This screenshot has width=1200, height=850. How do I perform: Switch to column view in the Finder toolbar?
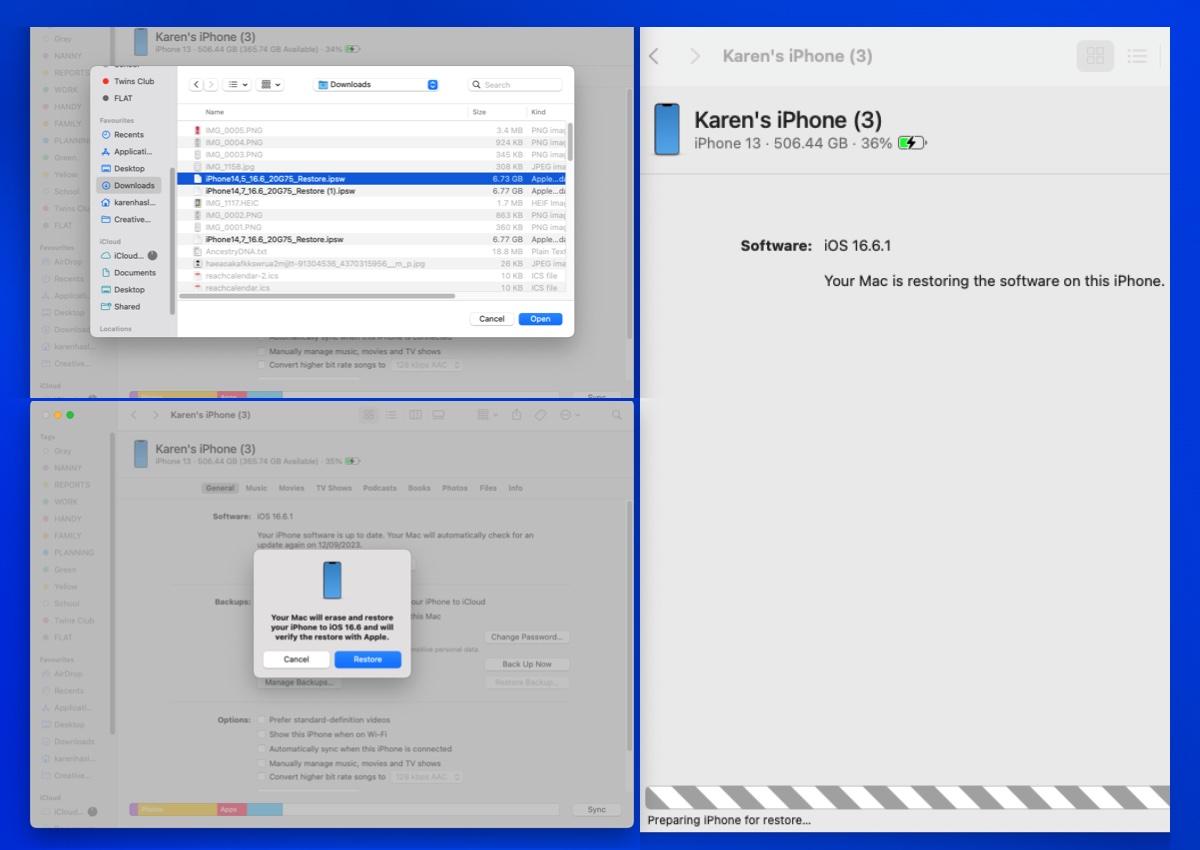tap(415, 415)
